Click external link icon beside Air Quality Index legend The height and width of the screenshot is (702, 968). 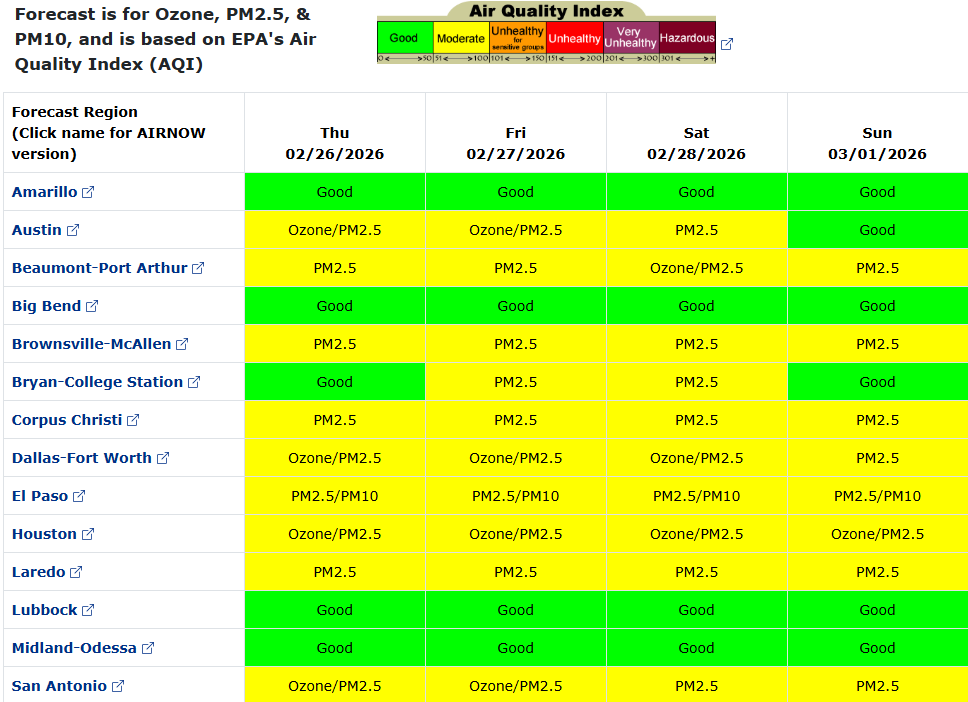(727, 44)
